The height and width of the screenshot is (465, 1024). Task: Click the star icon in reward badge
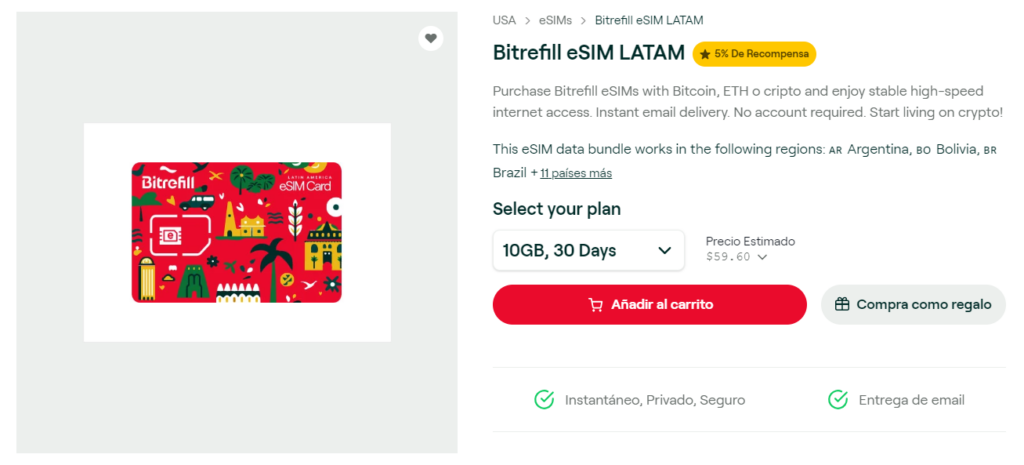705,54
